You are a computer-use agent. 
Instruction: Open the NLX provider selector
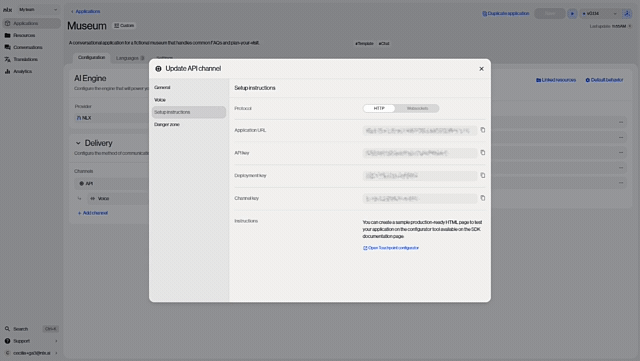(111, 118)
